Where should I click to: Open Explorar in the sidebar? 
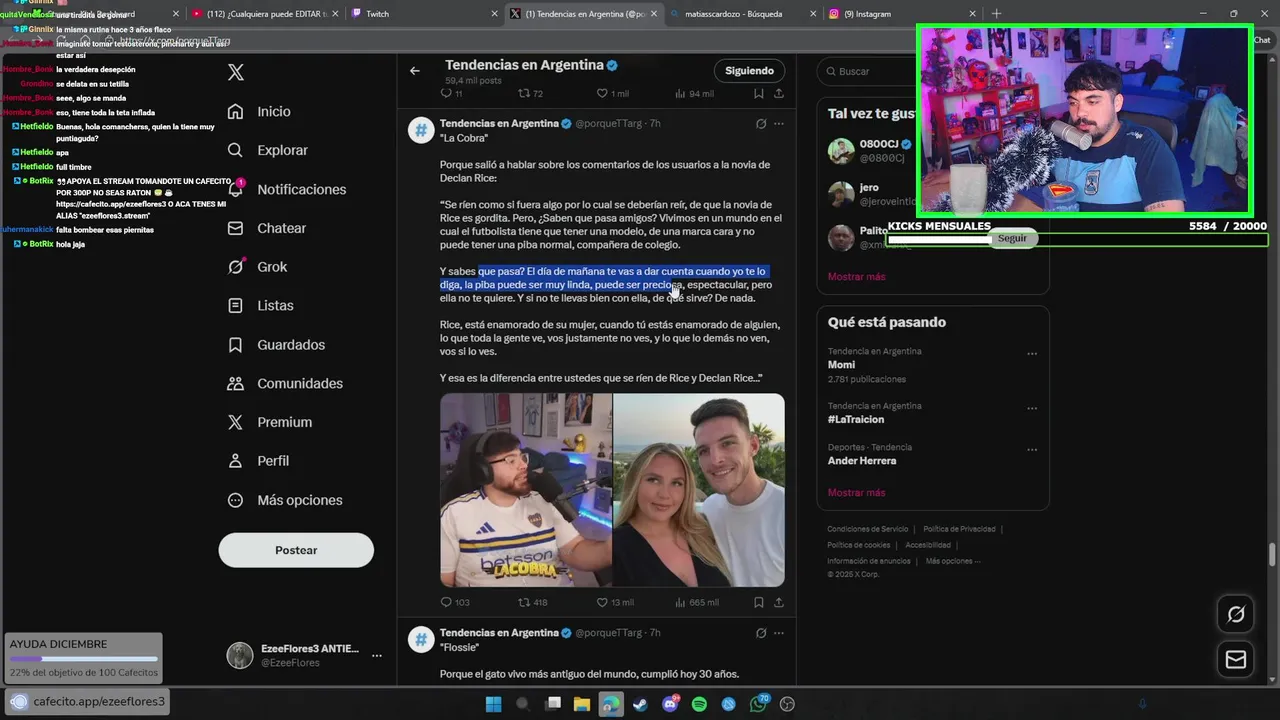pyautogui.click(x=267, y=150)
